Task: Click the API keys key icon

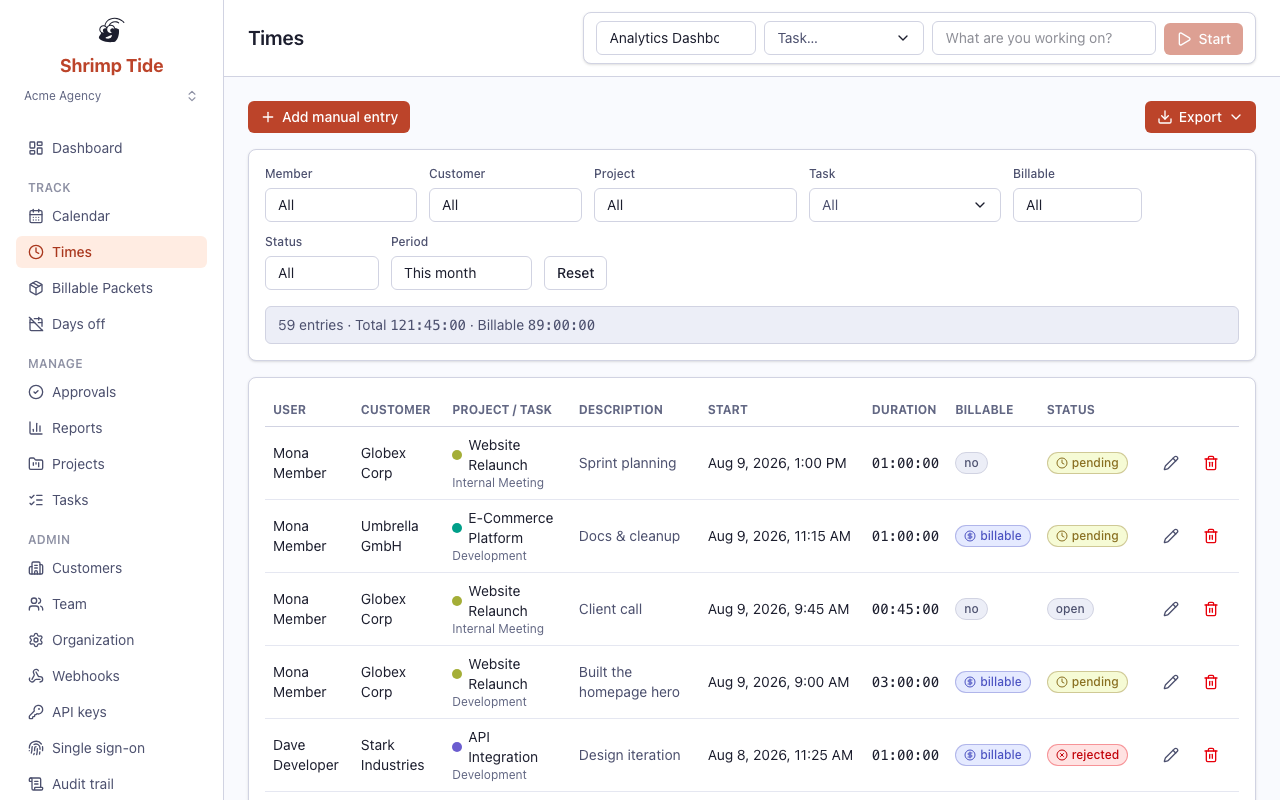Action: 36,712
